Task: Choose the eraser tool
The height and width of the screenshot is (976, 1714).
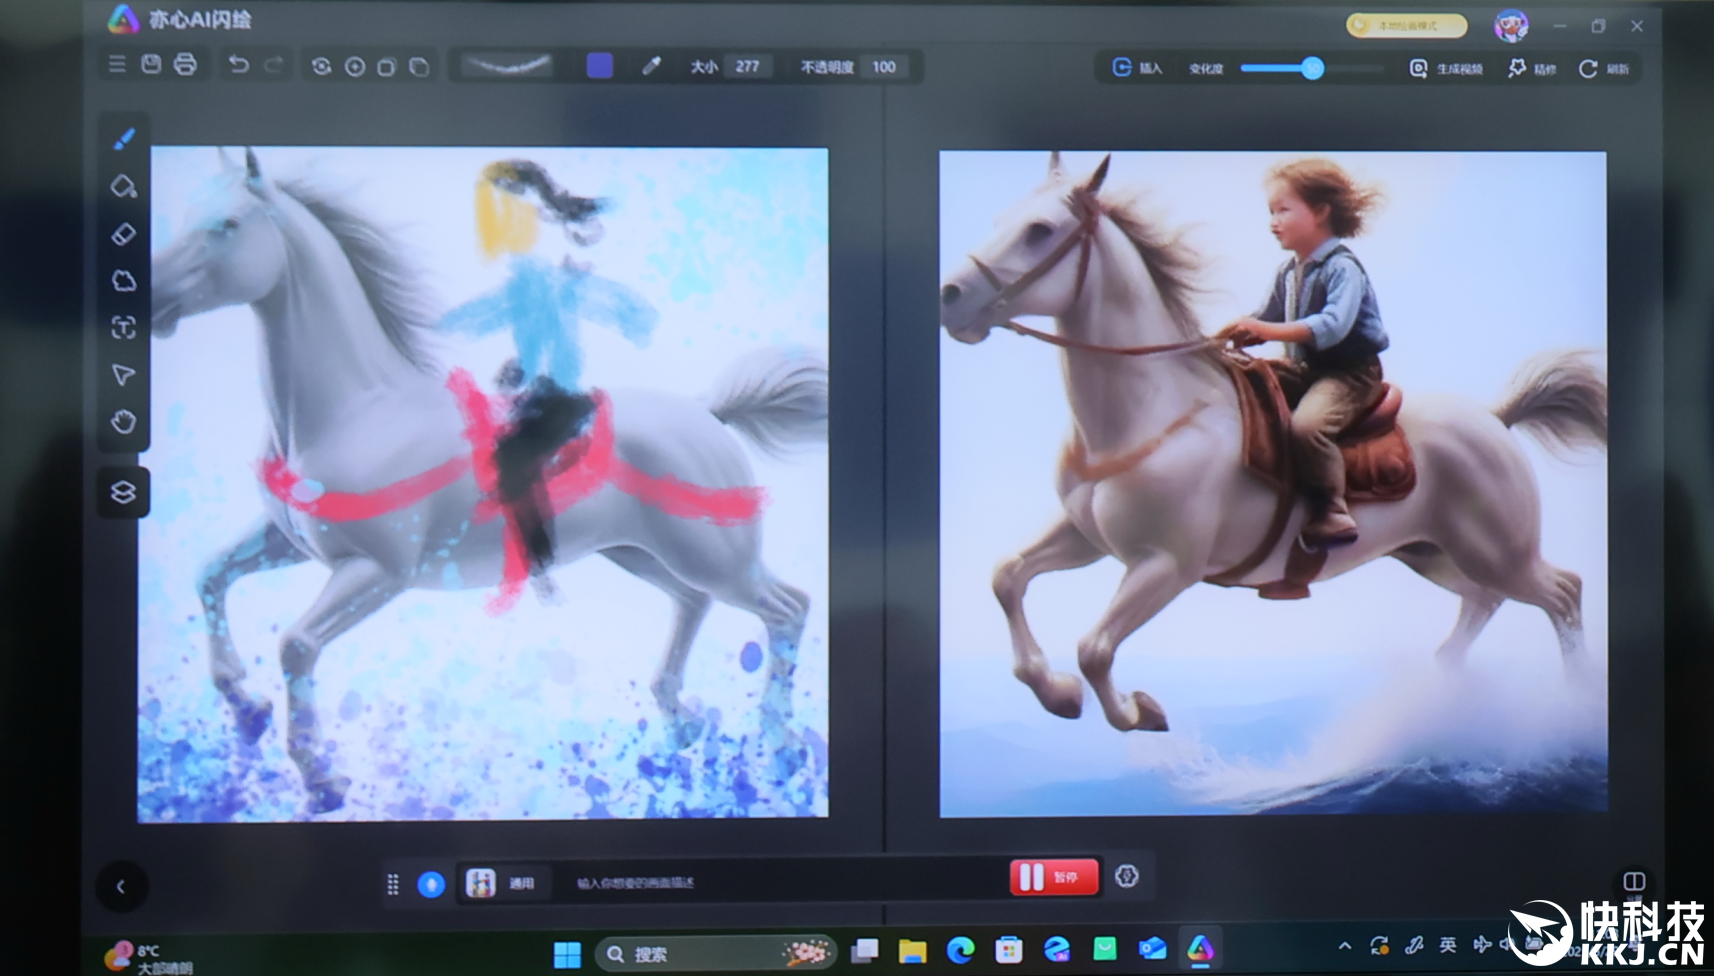Action: click(123, 234)
